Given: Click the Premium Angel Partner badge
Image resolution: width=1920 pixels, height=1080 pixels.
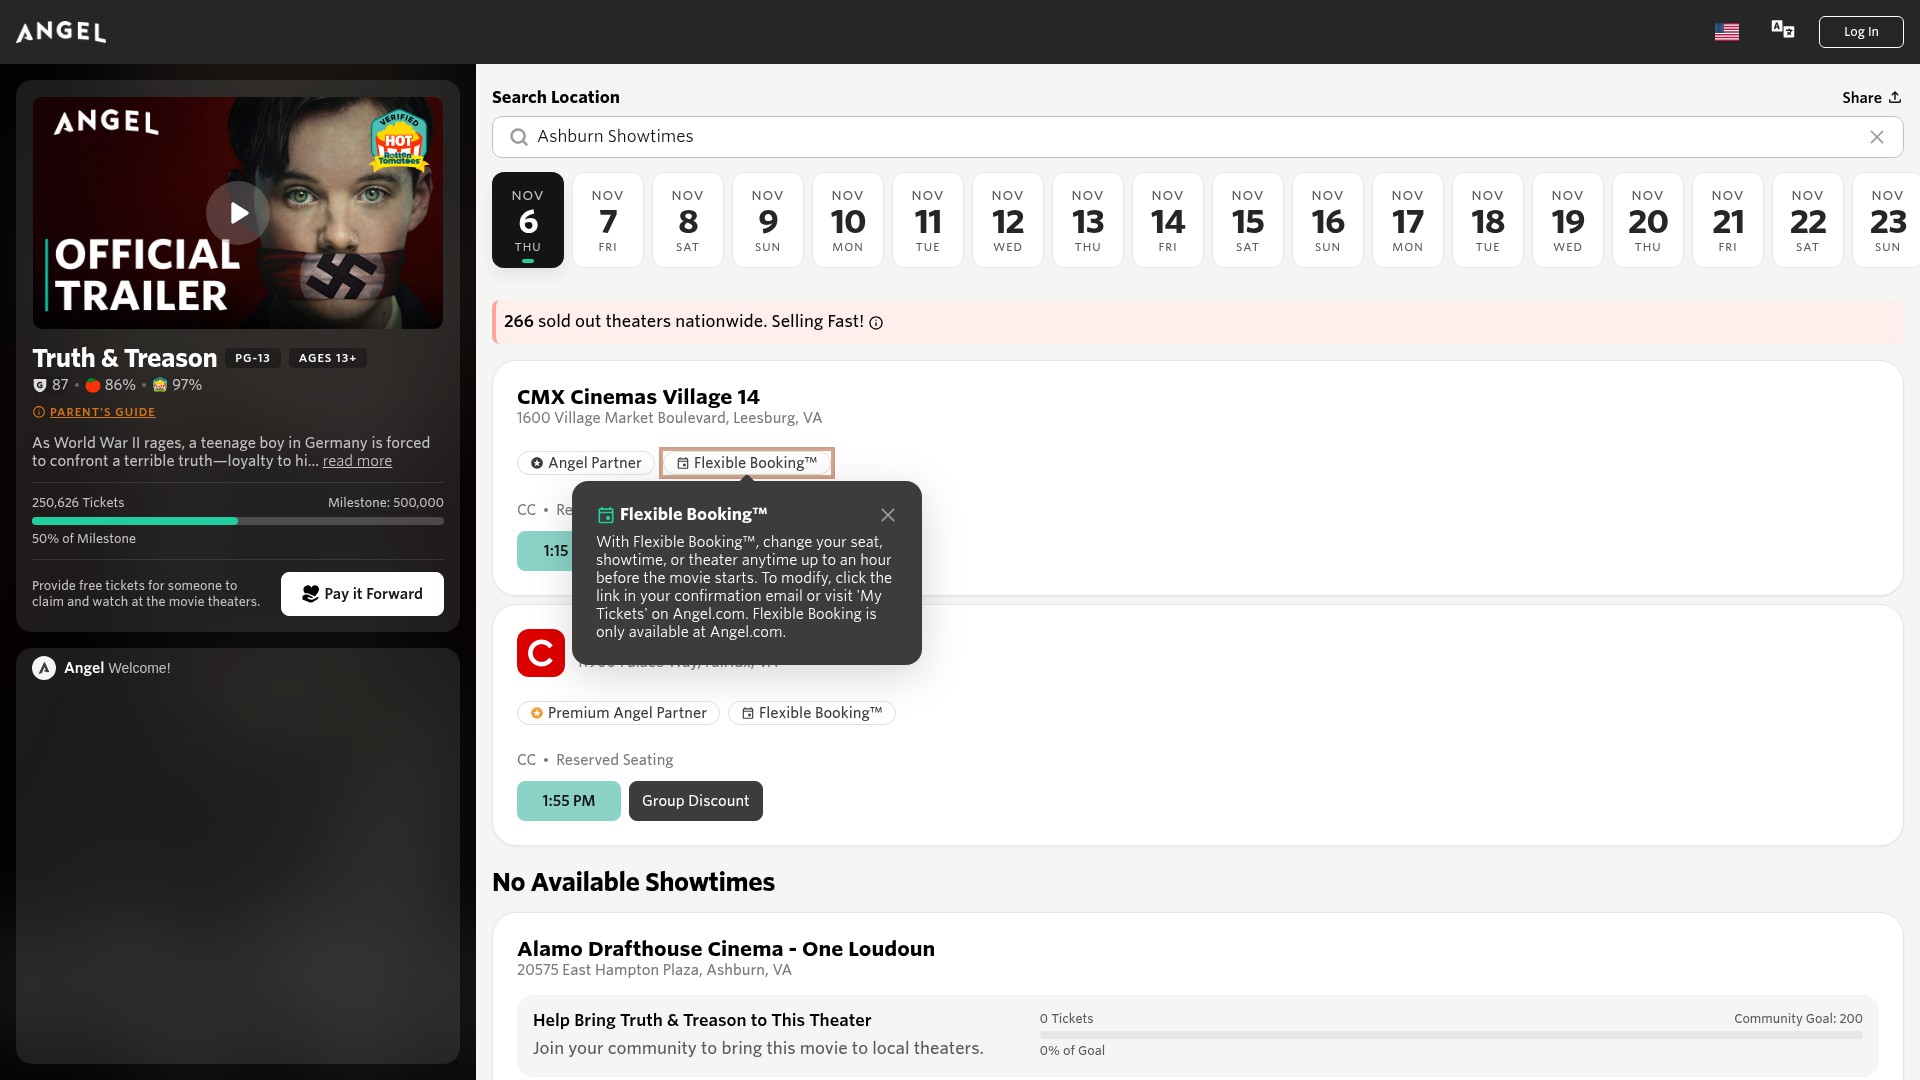Looking at the screenshot, I should point(618,713).
